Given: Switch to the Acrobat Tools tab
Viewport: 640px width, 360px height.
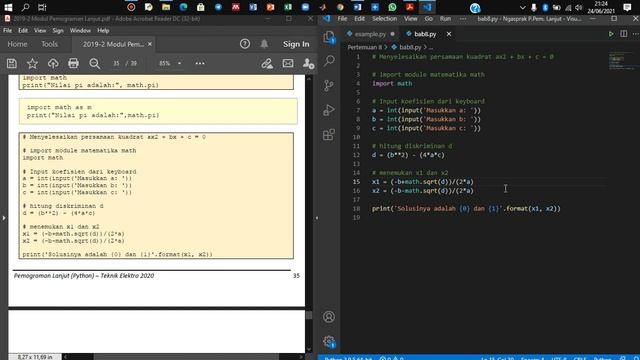Looking at the screenshot, I should pyautogui.click(x=49, y=44).
